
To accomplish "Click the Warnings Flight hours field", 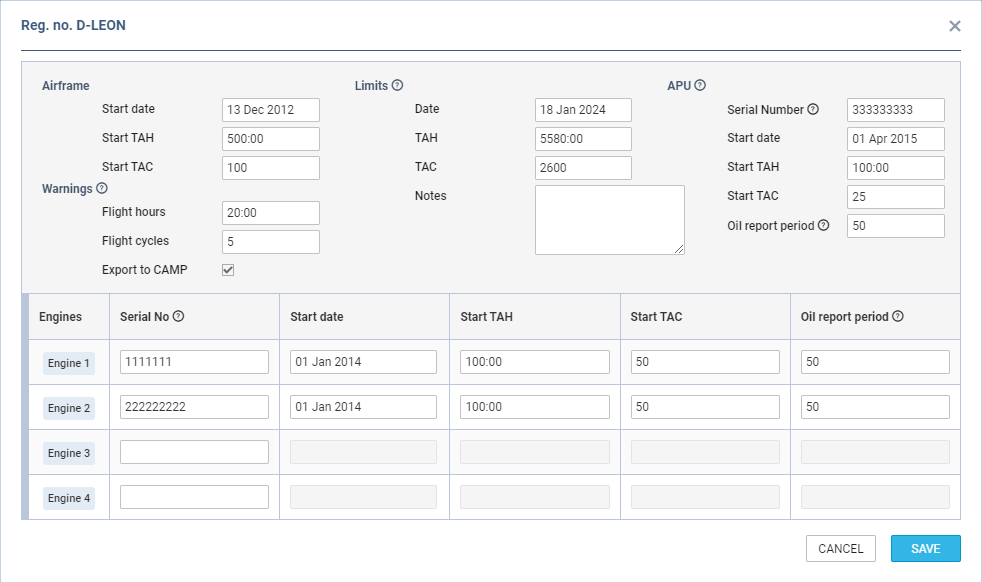I will [271, 213].
